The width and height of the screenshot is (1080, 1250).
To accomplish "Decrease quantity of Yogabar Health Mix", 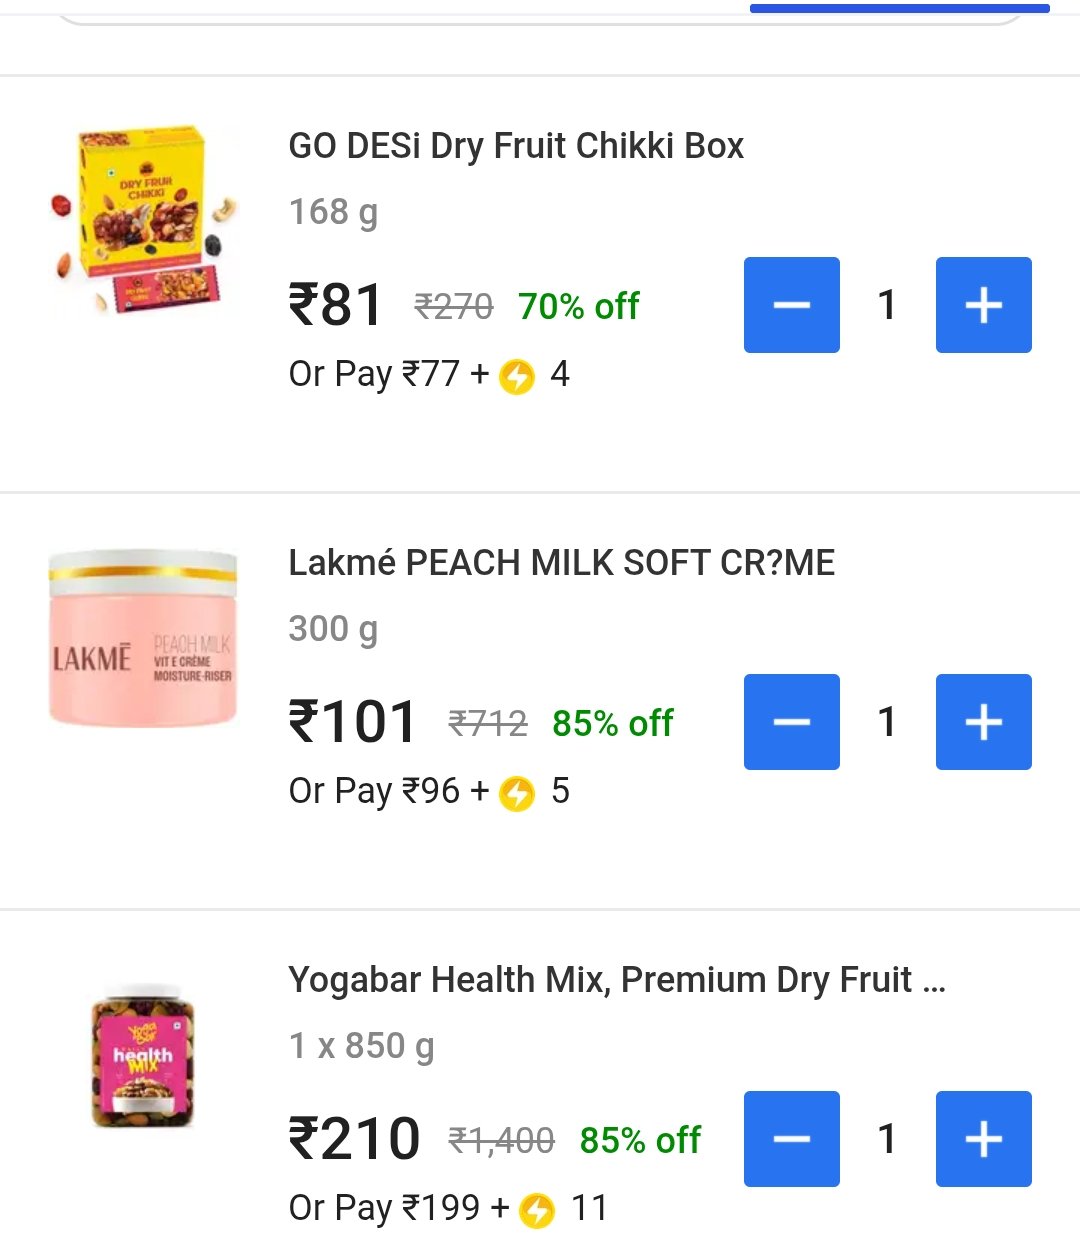I will pos(791,1139).
